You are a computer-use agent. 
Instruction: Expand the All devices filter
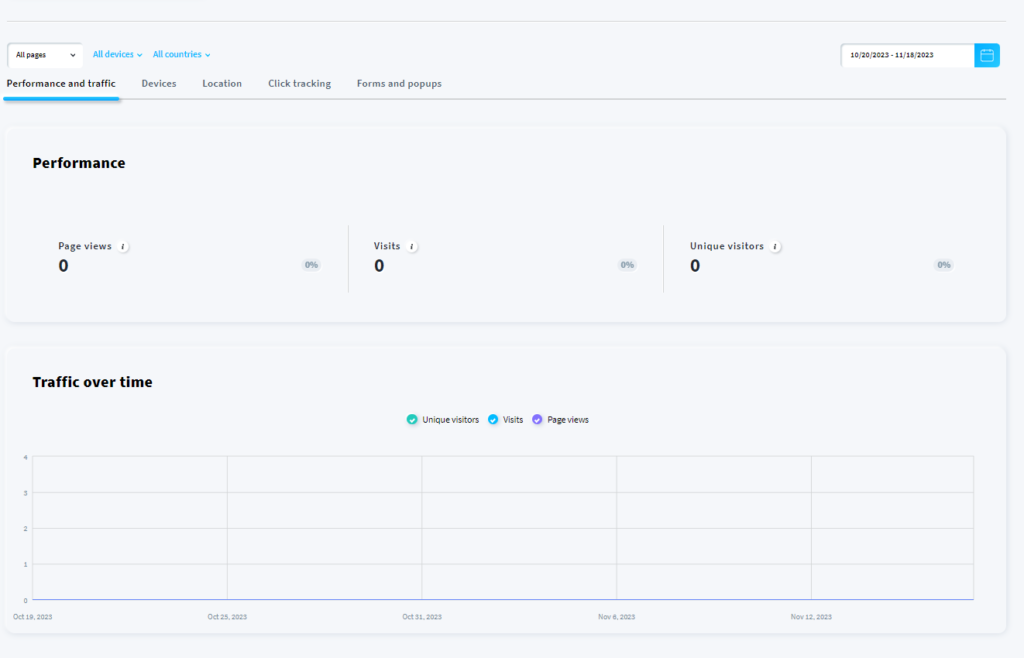tap(118, 55)
